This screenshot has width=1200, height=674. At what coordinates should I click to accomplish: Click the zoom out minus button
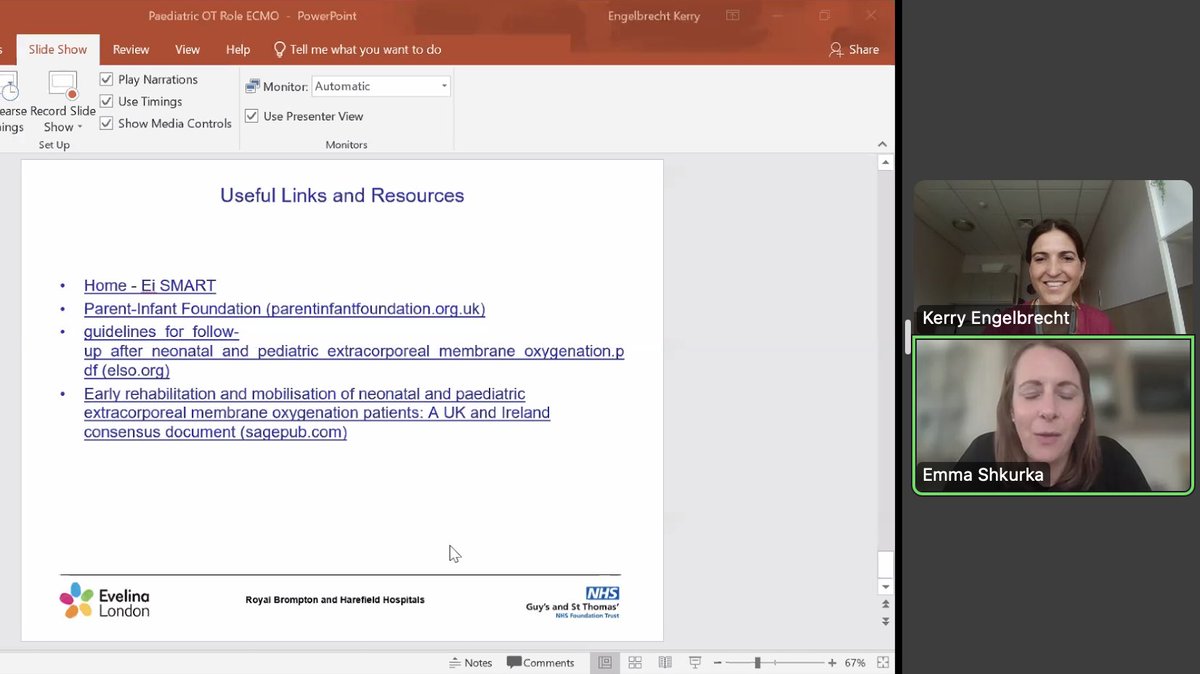(719, 662)
